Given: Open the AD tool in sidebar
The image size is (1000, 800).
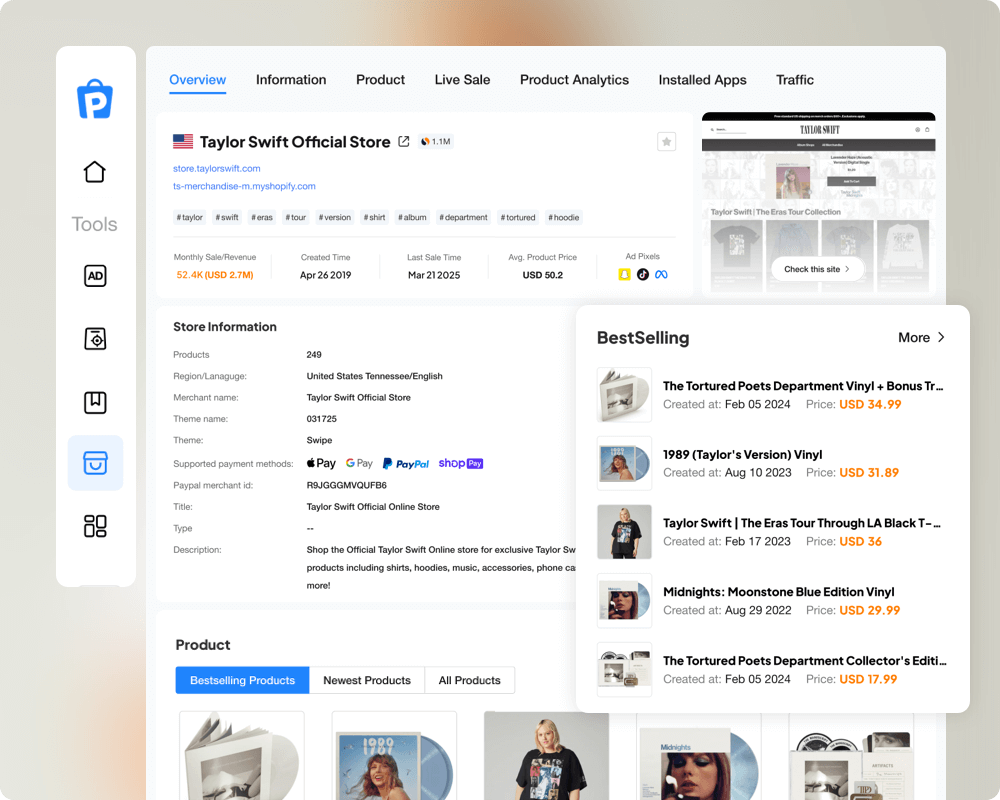Looking at the screenshot, I should pos(95,276).
